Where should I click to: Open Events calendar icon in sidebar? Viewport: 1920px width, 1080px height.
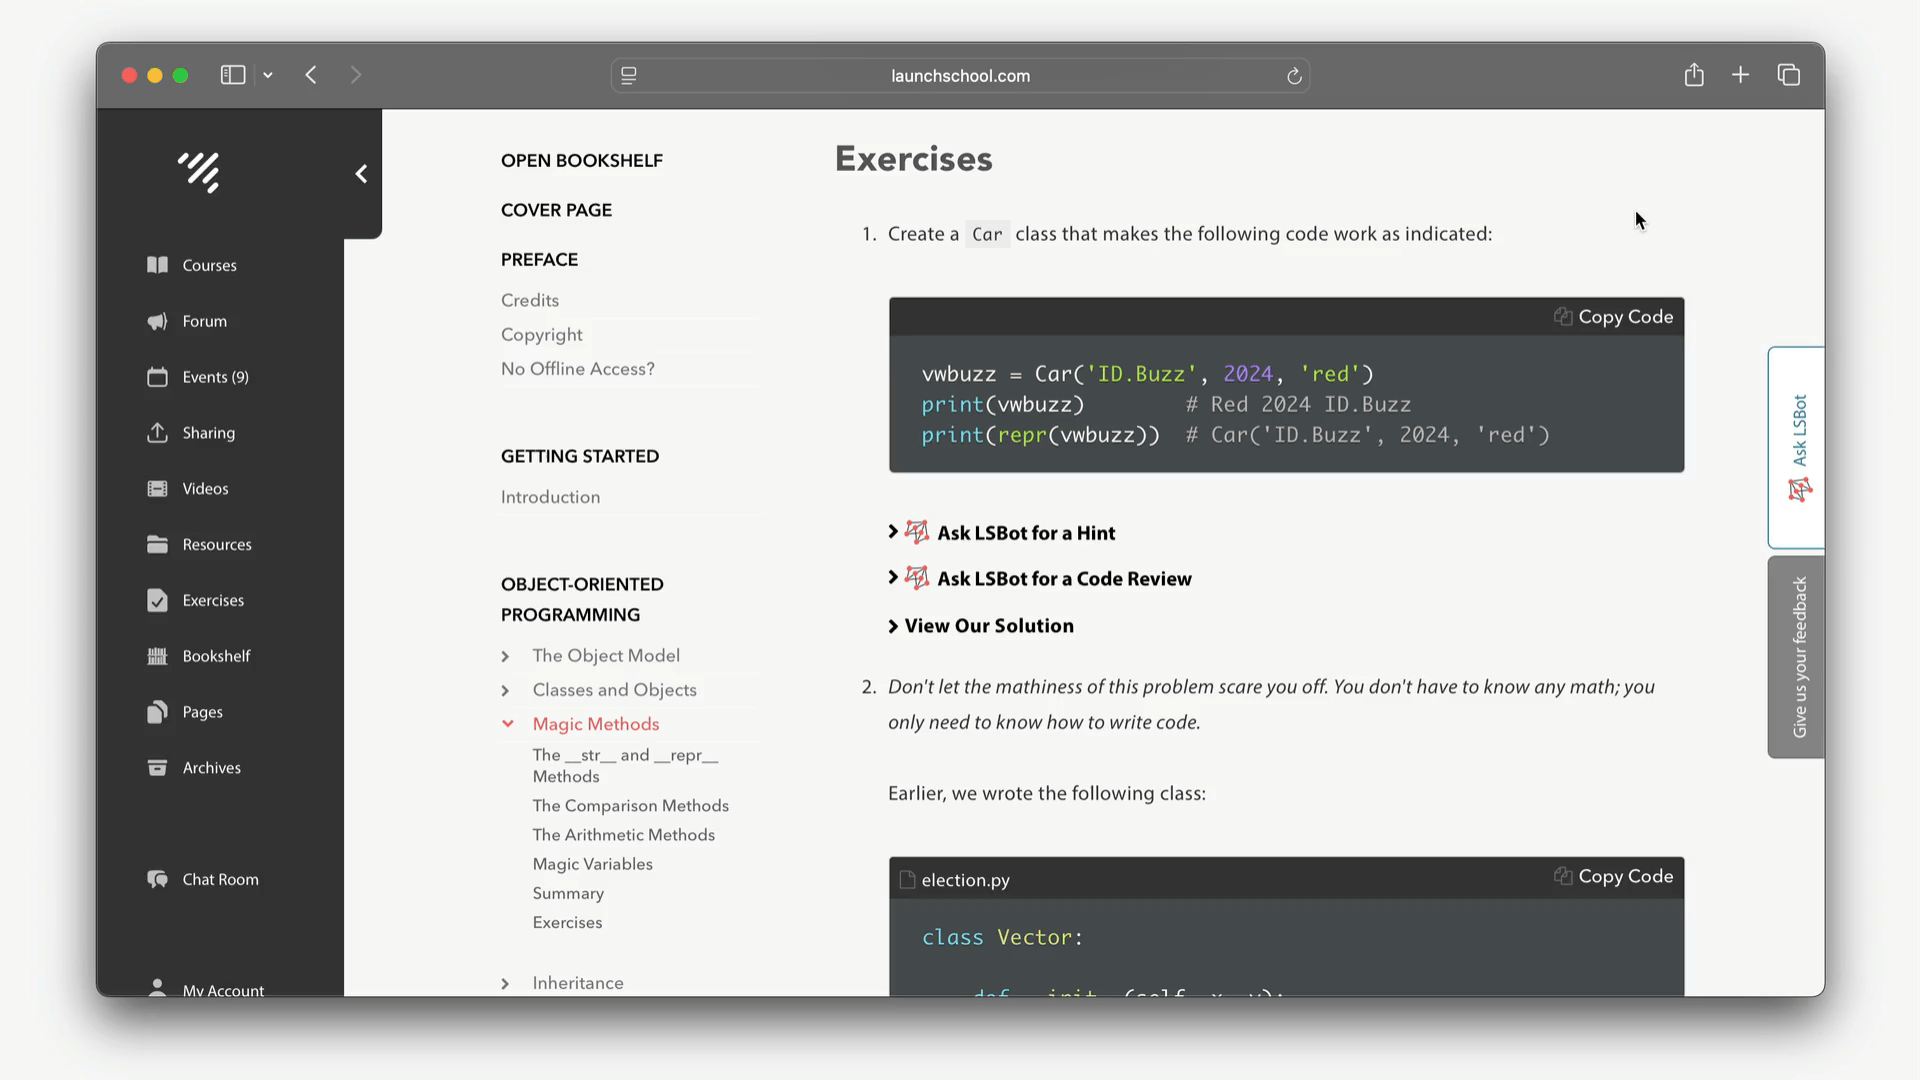tap(157, 377)
